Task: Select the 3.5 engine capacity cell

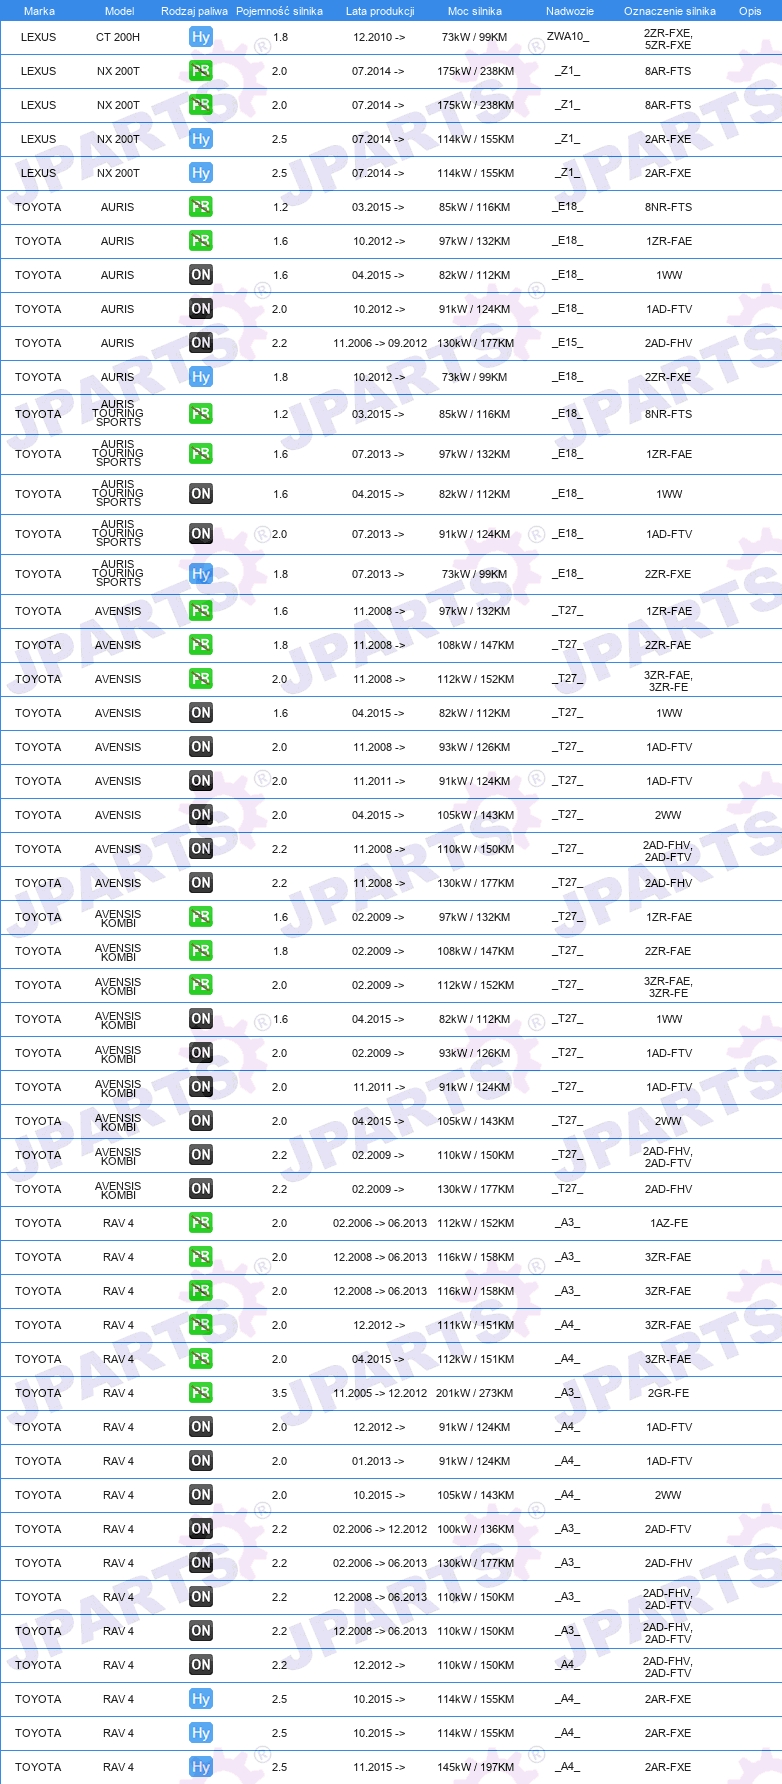Action: pos(280,1393)
